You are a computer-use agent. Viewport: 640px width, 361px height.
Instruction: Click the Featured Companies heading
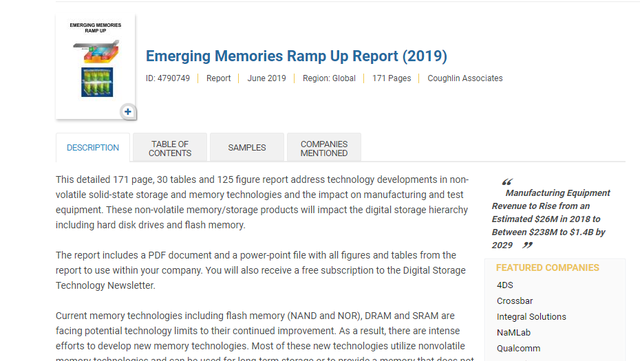pyautogui.click(x=547, y=268)
